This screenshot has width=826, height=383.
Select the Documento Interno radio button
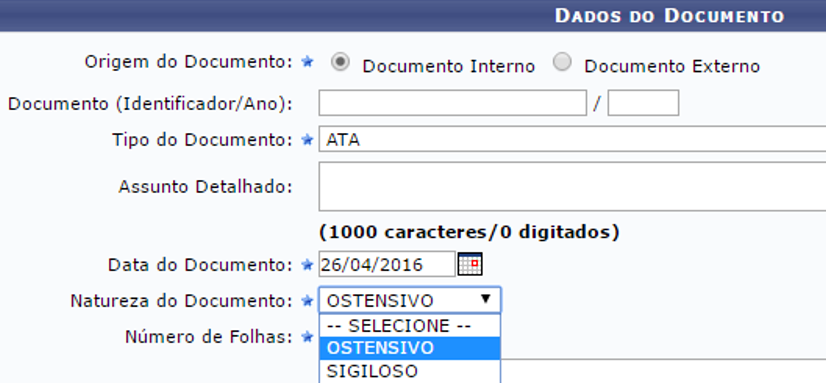tap(340, 63)
